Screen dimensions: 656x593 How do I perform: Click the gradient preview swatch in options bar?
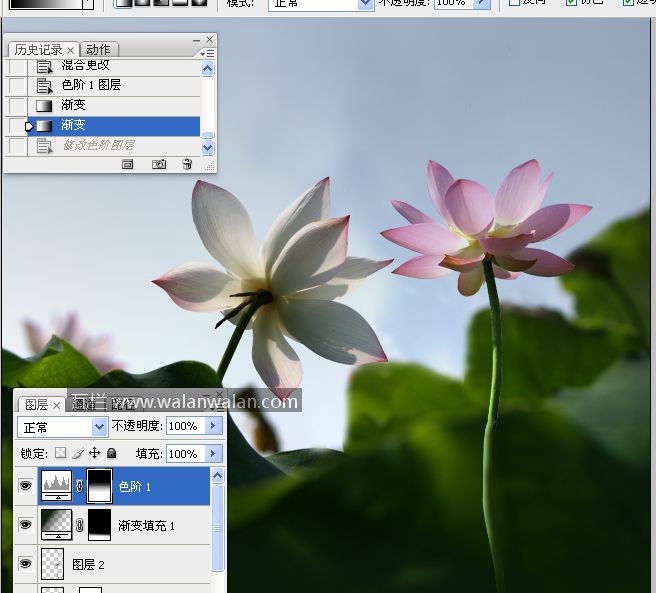click(38, 3)
